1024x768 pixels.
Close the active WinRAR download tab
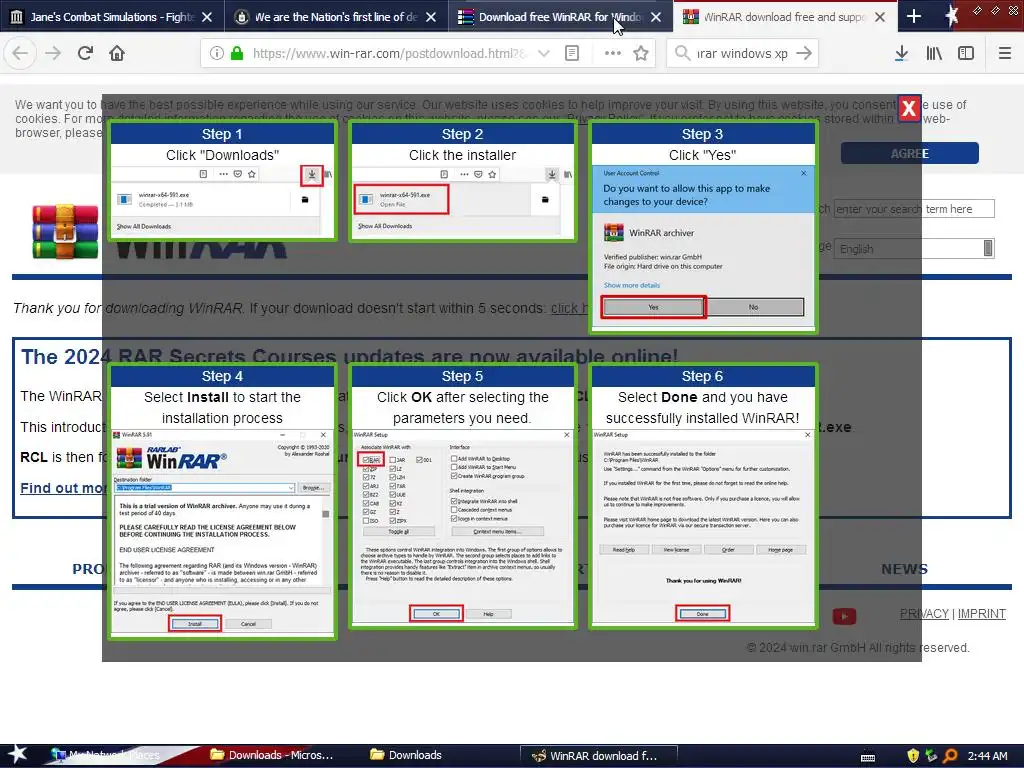[880, 17]
